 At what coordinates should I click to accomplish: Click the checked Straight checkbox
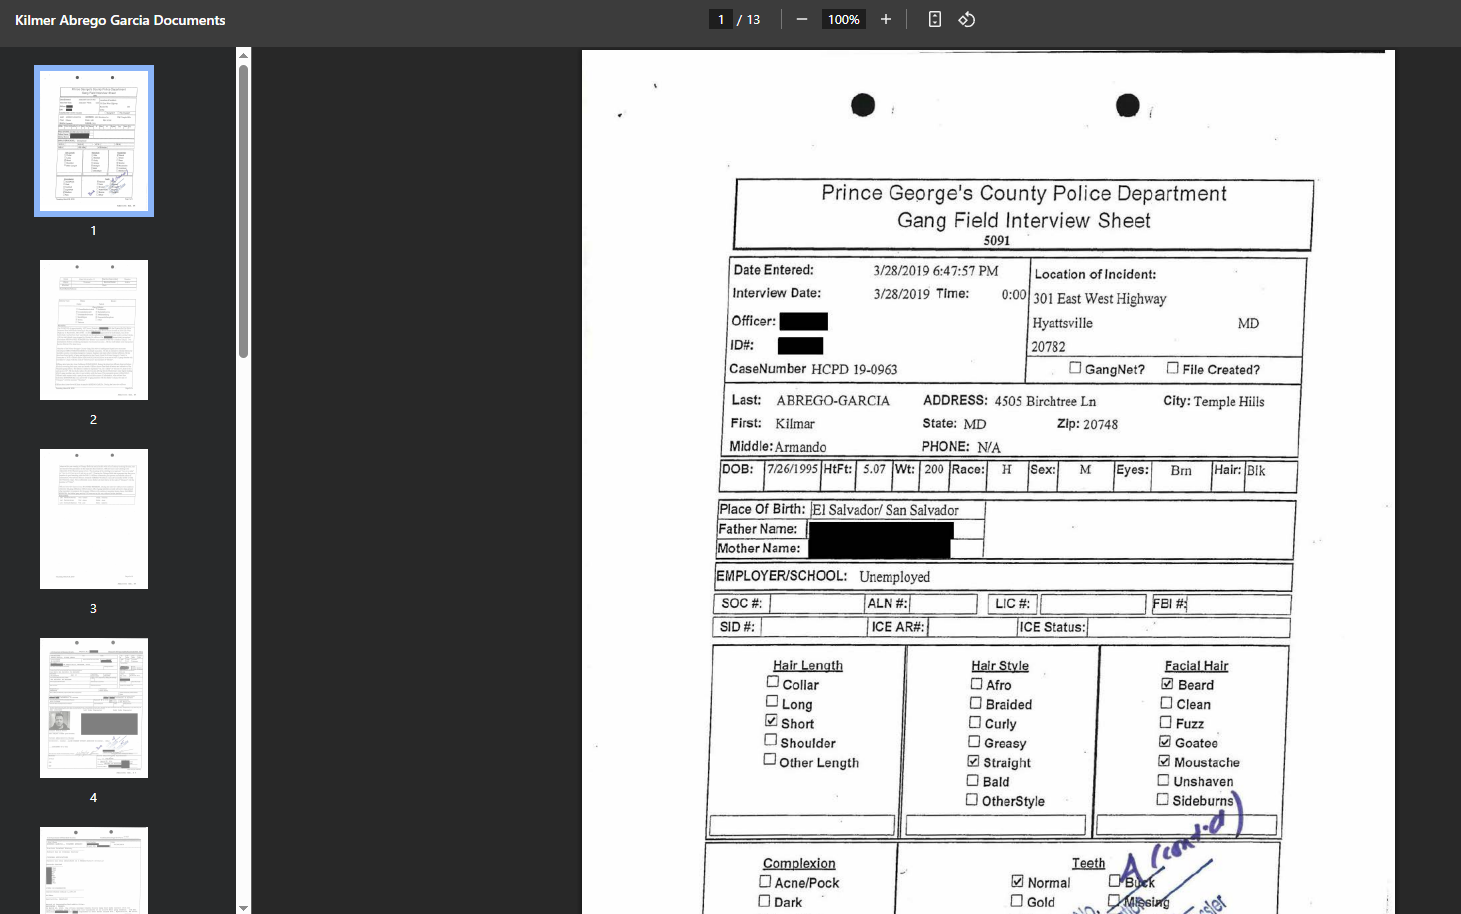click(973, 761)
